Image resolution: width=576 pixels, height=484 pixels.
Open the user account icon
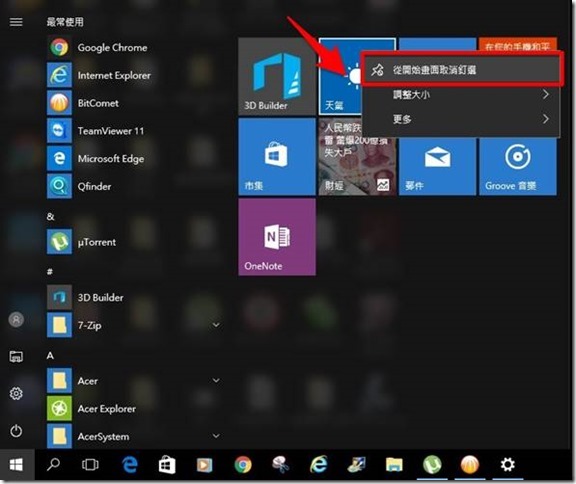point(16,319)
